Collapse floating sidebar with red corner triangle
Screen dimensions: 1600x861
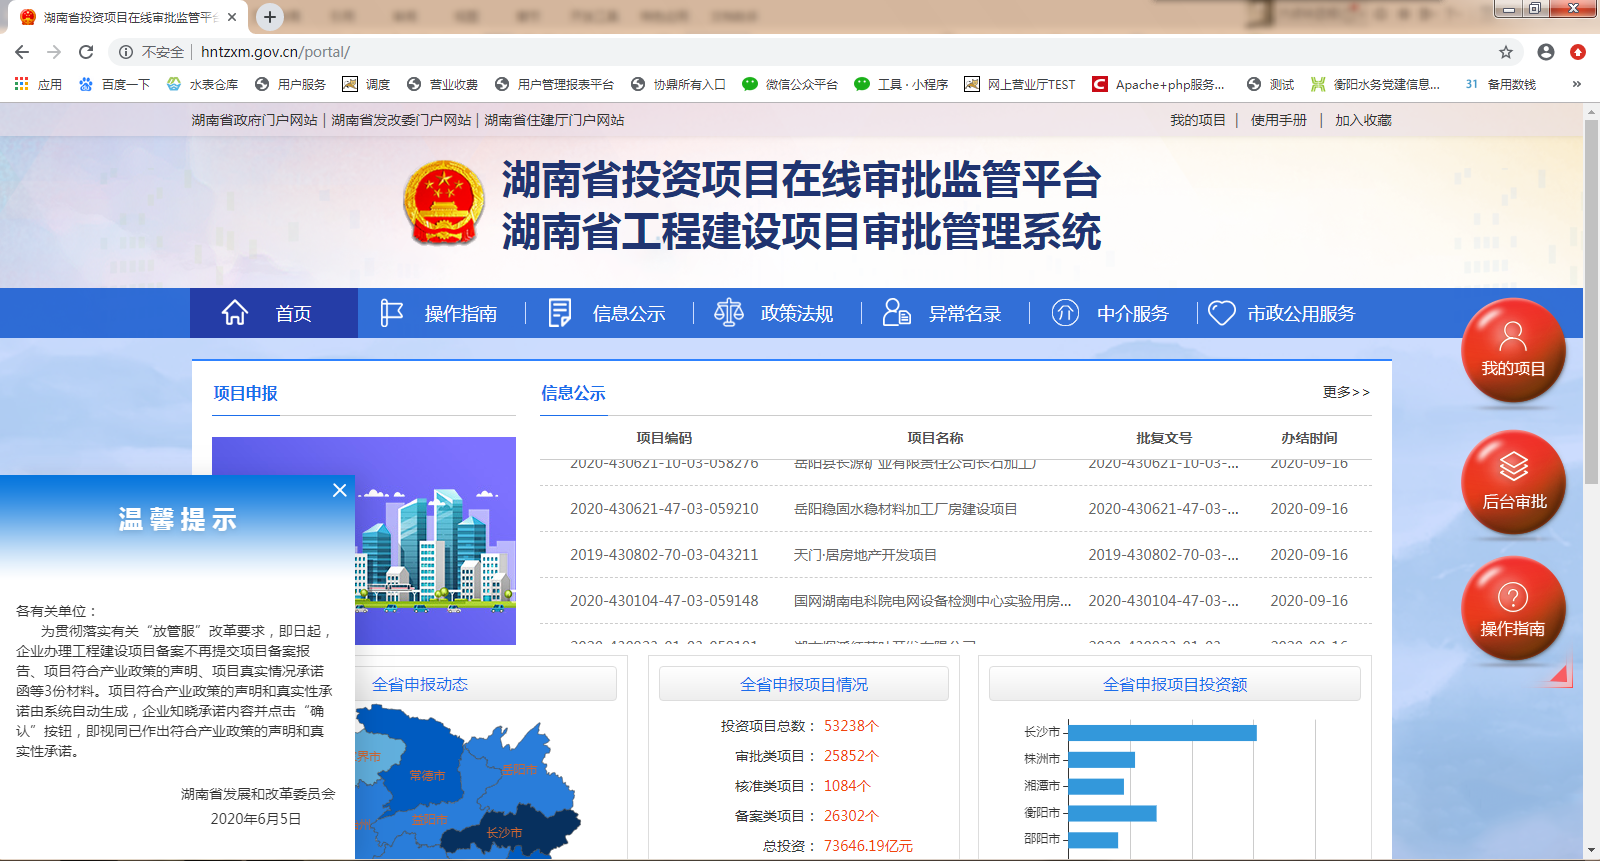[1561, 675]
